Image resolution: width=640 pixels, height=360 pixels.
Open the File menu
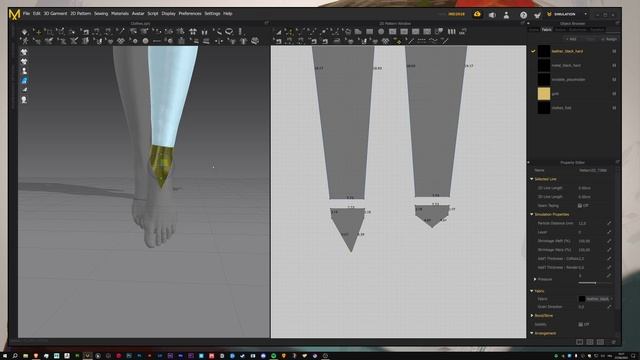point(27,13)
